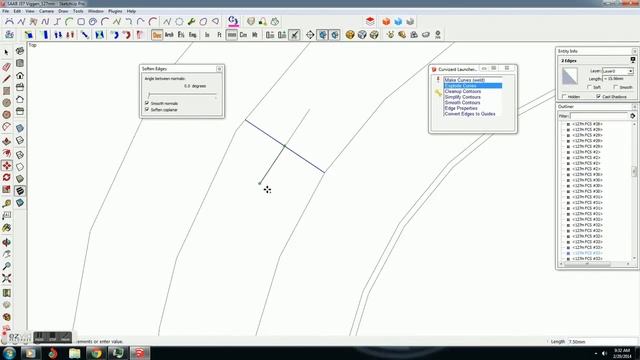640x360 pixels.
Task: Click the crosshair target toolbar icon
Action: pos(310,35)
